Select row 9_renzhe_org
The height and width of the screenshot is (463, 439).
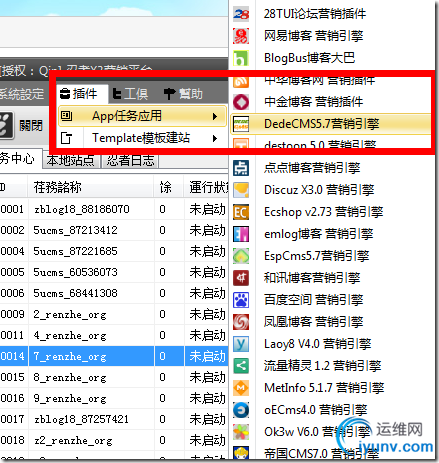(x=114, y=398)
